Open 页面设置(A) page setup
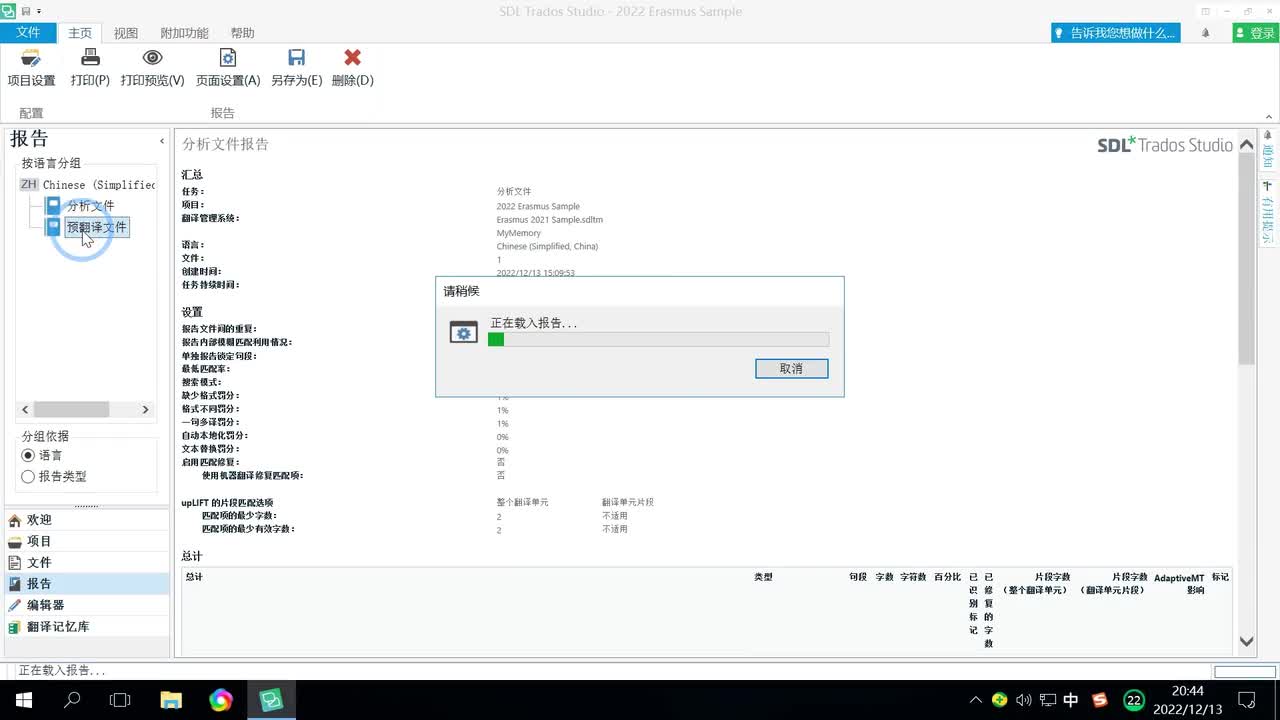Screen dimensions: 1280x720 click(228, 68)
